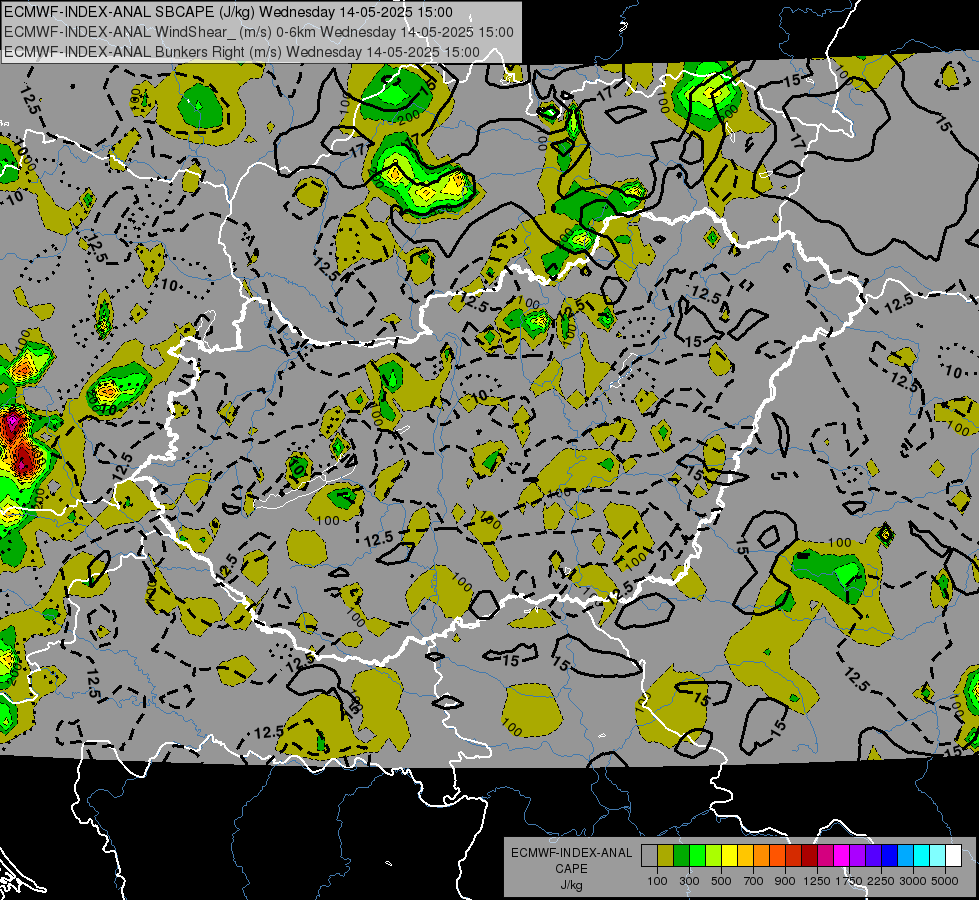Select the gray swatch in CAPE legend
The width and height of the screenshot is (979, 900).
649,856
